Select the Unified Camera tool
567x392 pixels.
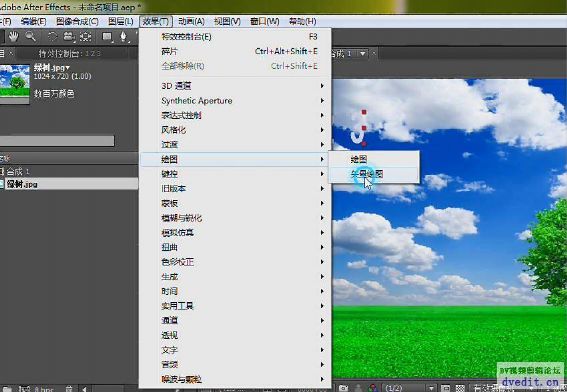tap(69, 36)
